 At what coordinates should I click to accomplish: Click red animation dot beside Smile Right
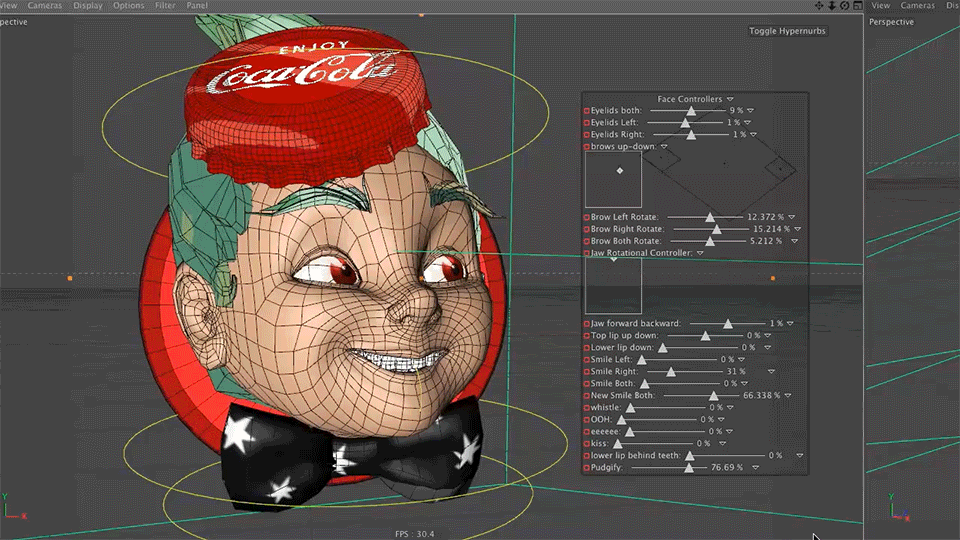click(x=587, y=372)
